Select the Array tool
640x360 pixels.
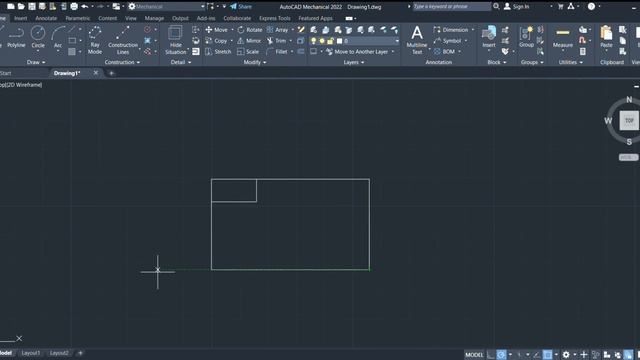click(278, 30)
